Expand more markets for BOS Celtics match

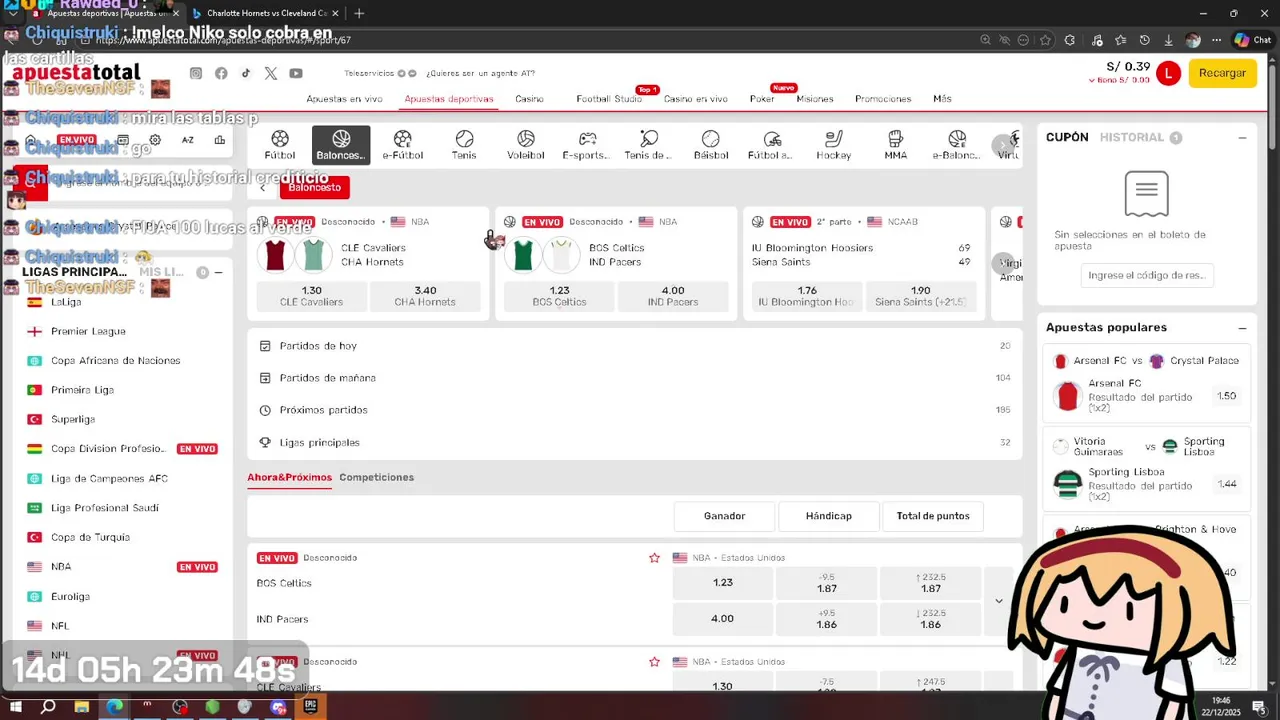click(998, 601)
